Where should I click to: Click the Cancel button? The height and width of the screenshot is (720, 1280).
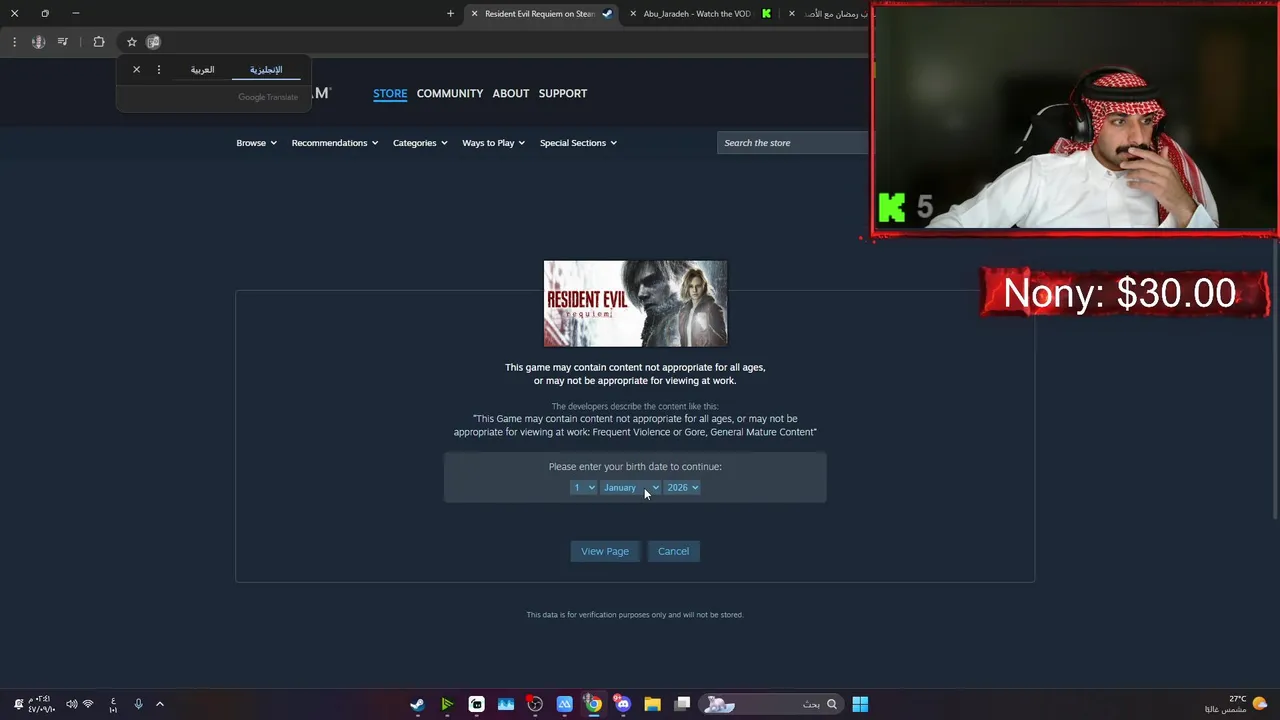point(673,551)
